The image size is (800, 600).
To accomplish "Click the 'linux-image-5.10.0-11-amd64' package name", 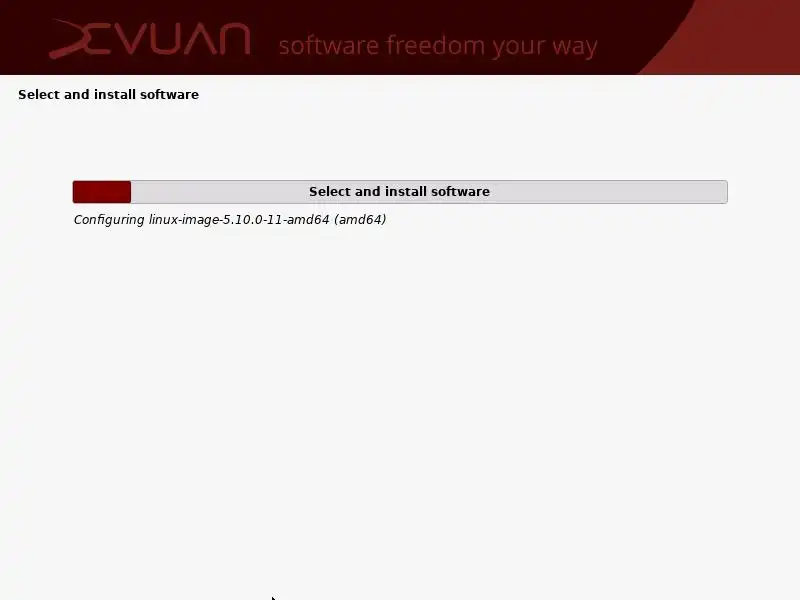I will (x=239, y=219).
